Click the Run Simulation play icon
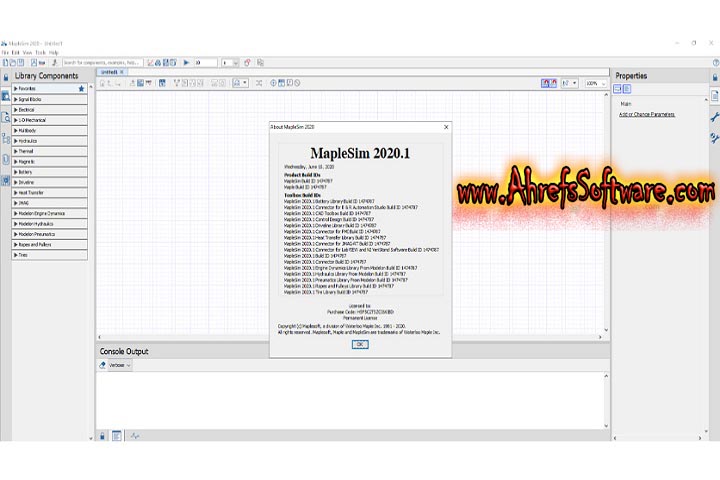This screenshot has height=480, width=720. (187, 62)
